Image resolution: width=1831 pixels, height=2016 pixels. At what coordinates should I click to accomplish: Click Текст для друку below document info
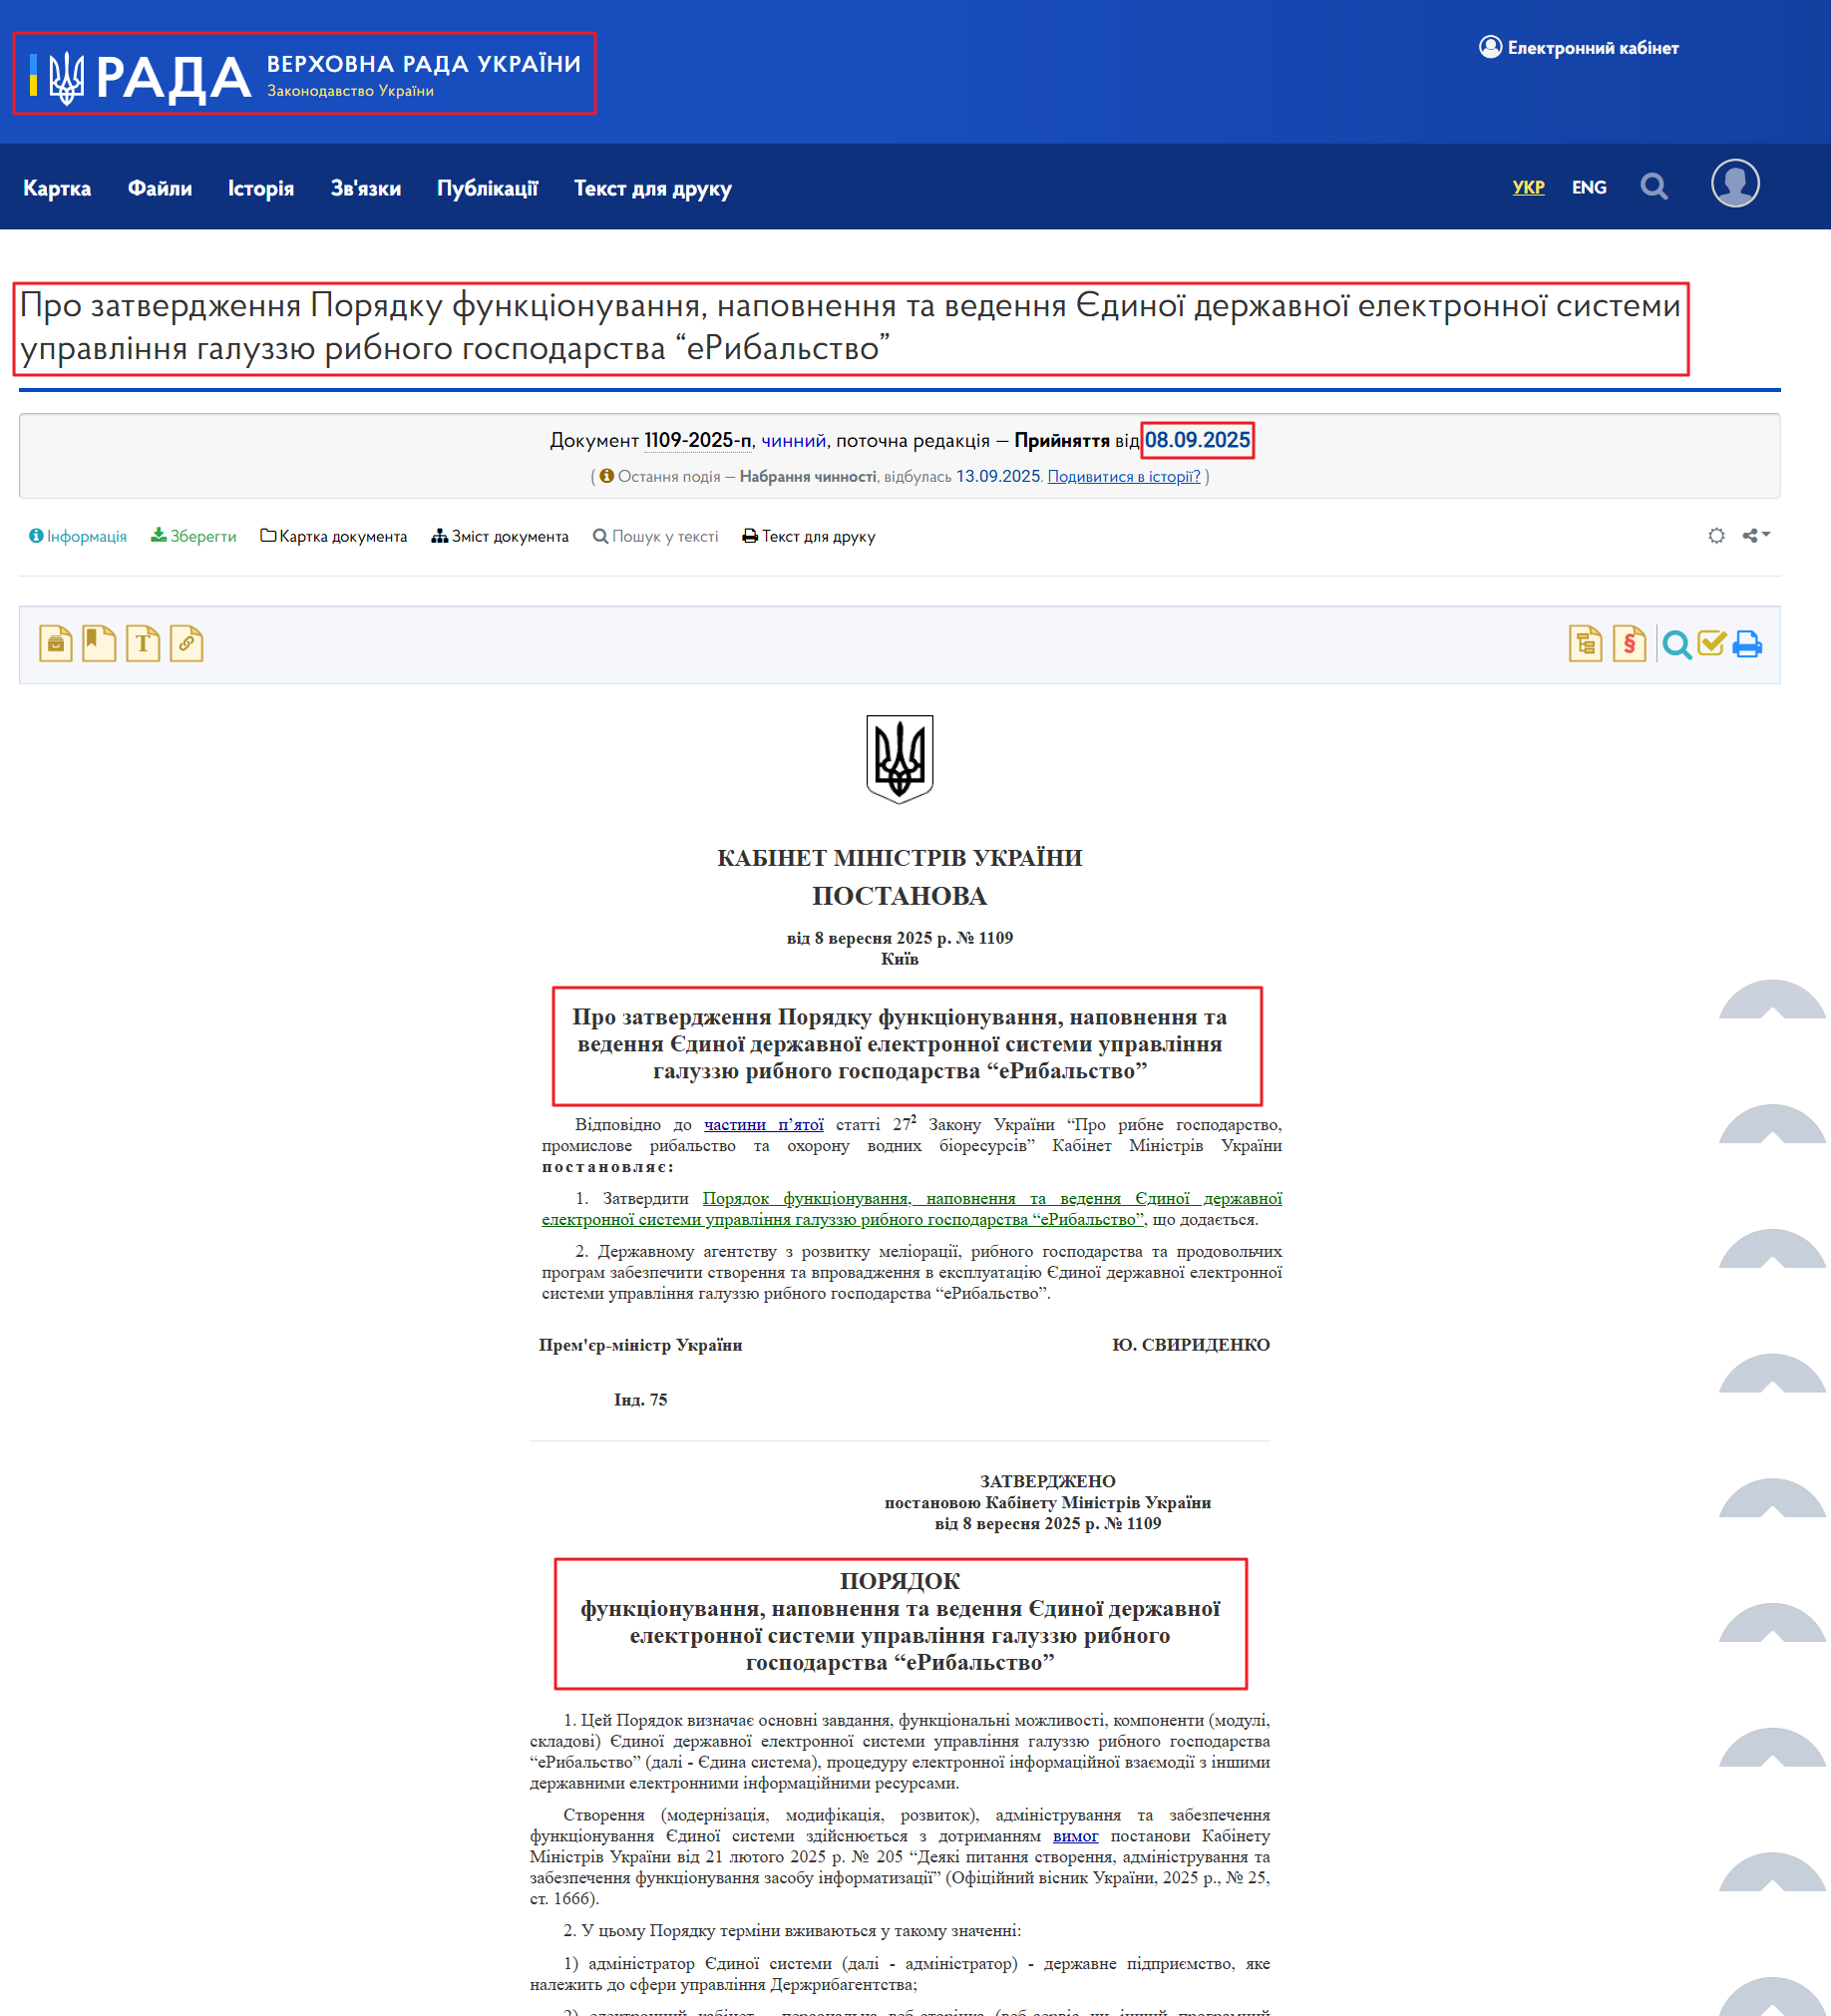click(809, 536)
